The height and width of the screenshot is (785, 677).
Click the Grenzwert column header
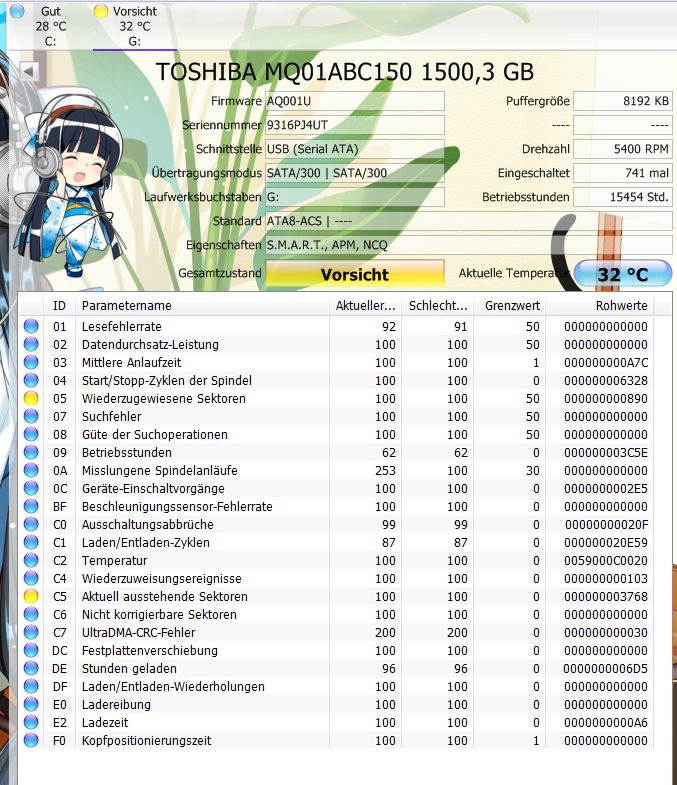510,305
